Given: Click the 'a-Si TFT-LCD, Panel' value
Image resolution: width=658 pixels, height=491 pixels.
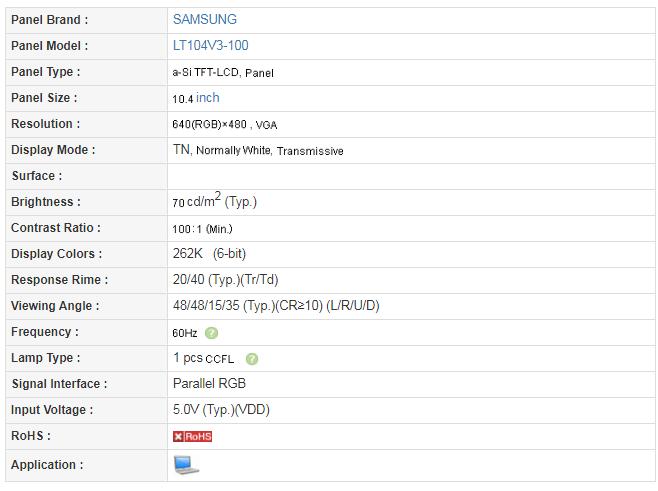Looking at the screenshot, I should pos(223,73).
